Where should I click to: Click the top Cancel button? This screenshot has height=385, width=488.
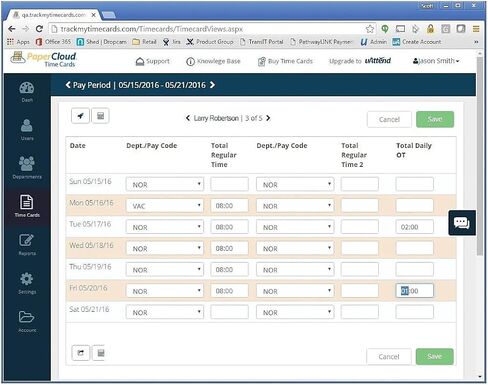coord(389,119)
